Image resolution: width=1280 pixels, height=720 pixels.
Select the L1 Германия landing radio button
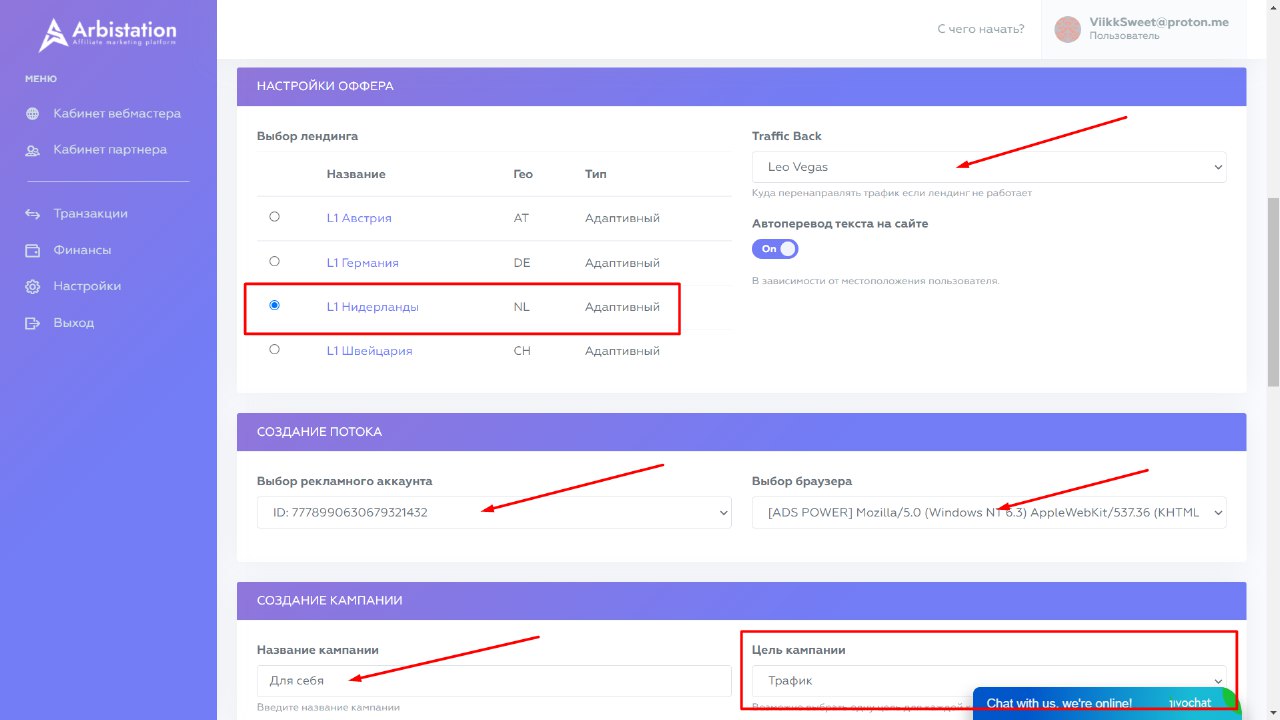coord(275,261)
